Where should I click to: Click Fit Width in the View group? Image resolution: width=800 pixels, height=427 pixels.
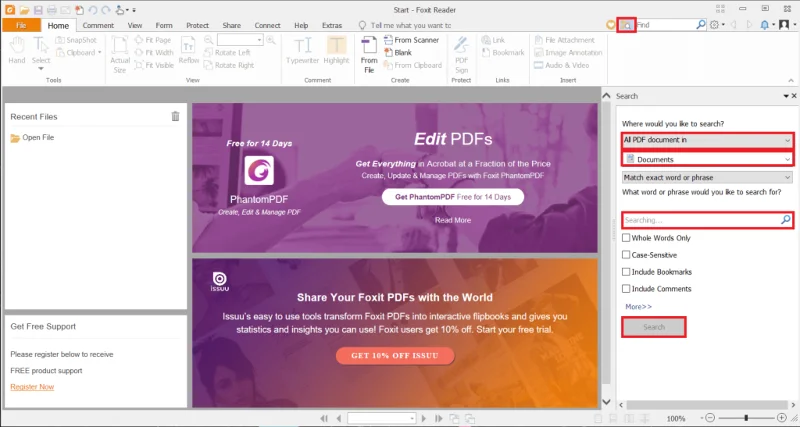tap(154, 53)
